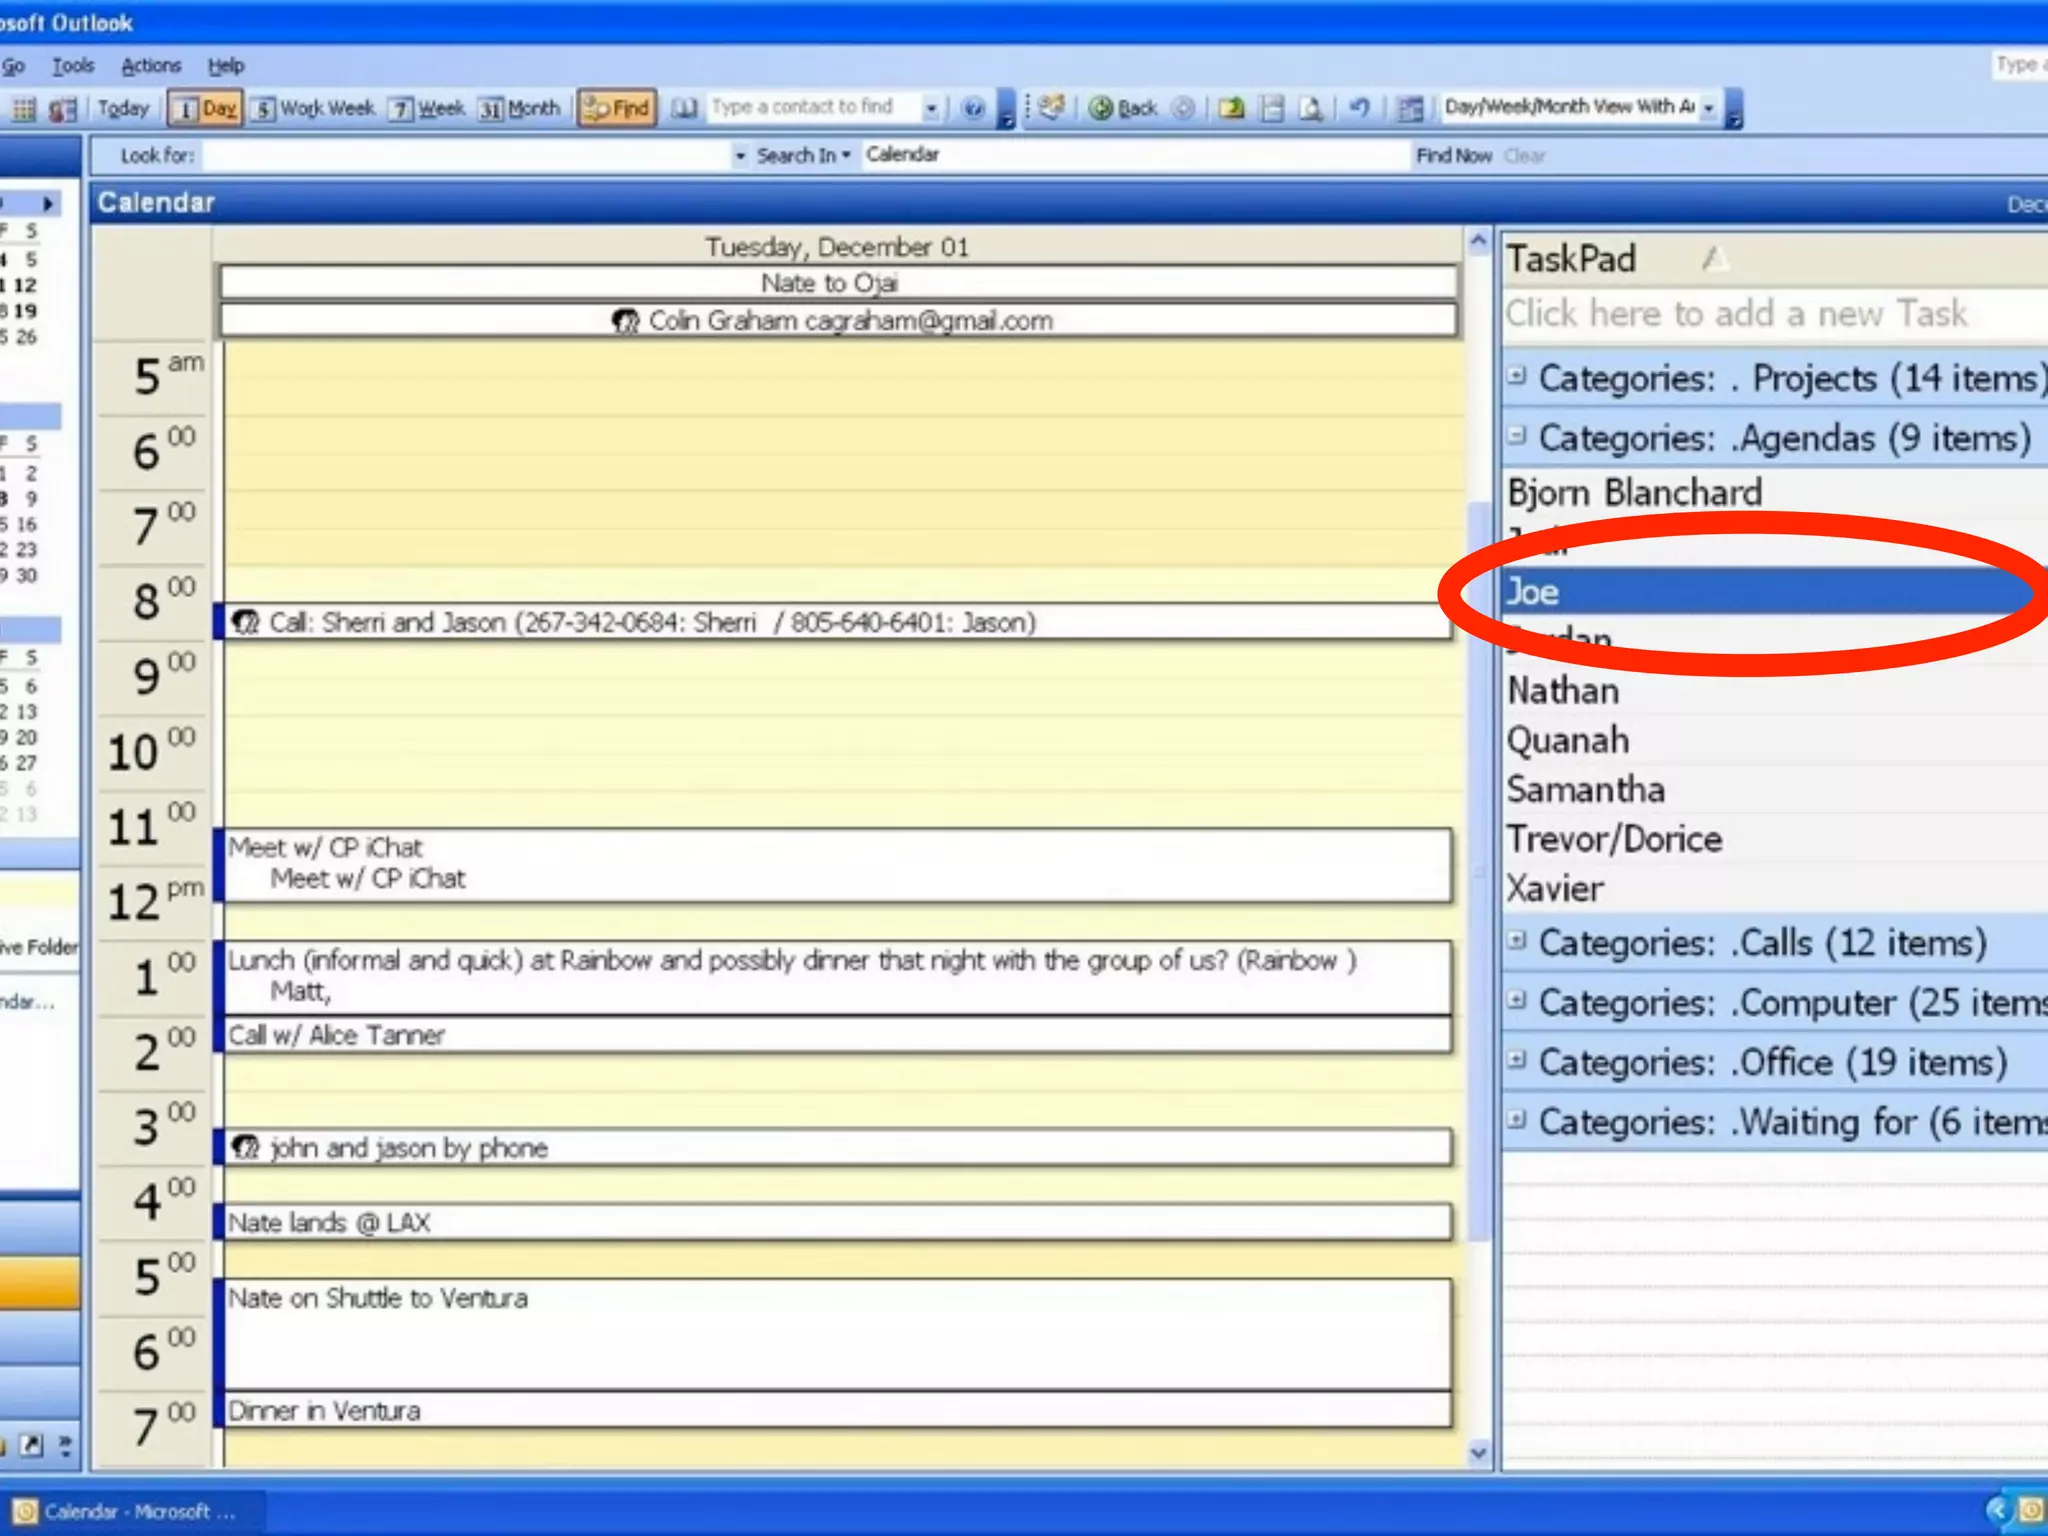Collapse the Agendas category group

pos(1517,435)
